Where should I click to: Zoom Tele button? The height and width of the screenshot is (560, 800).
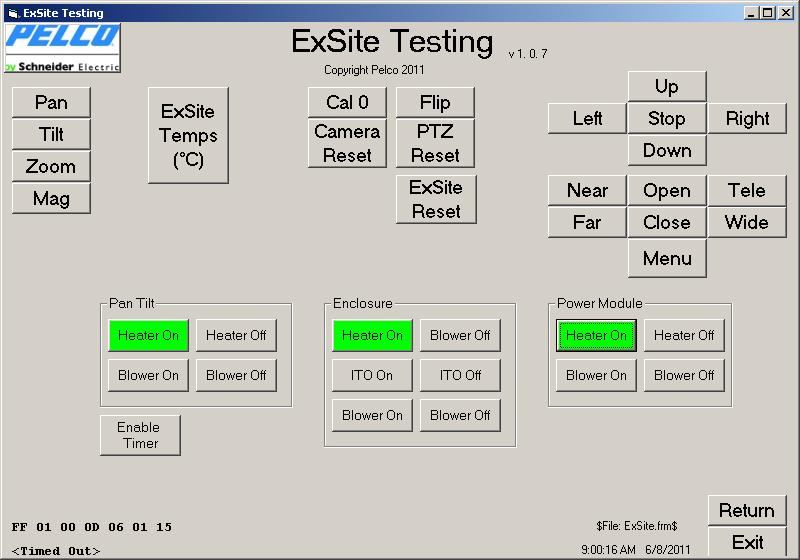(x=747, y=190)
